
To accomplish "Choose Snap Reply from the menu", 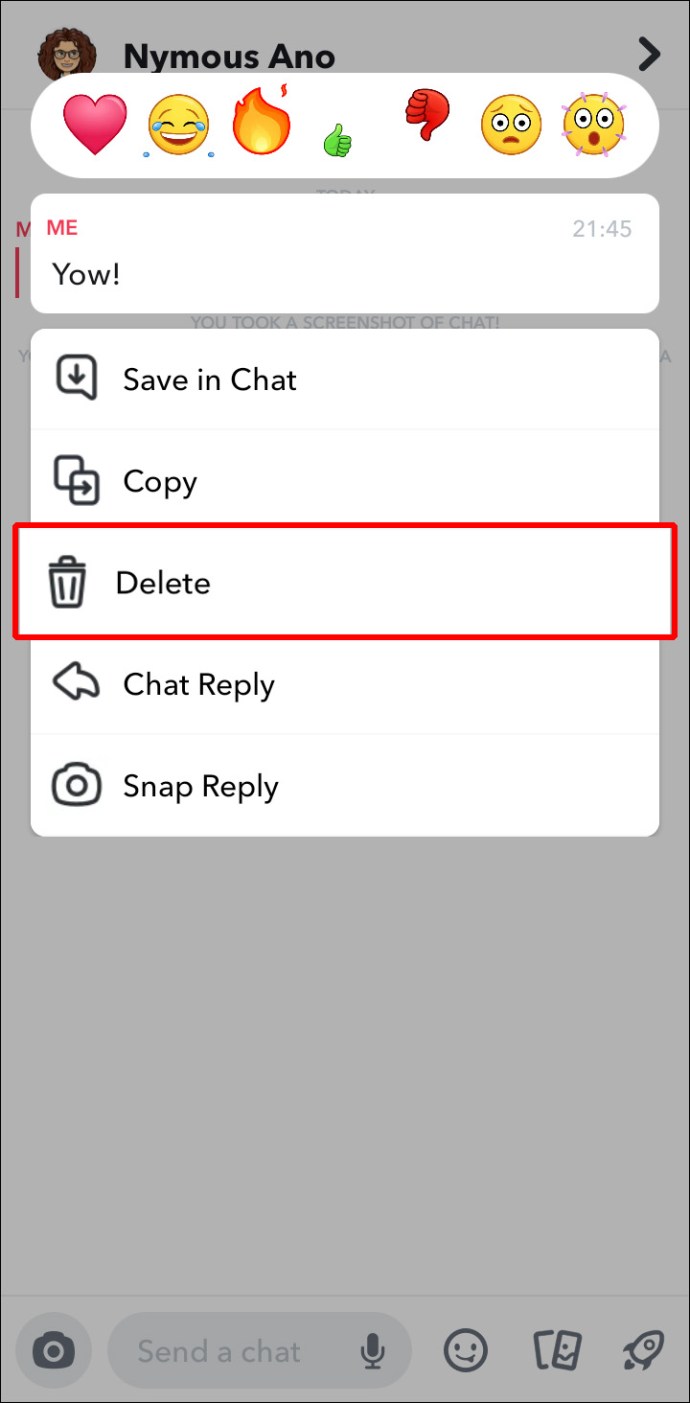I will point(345,786).
